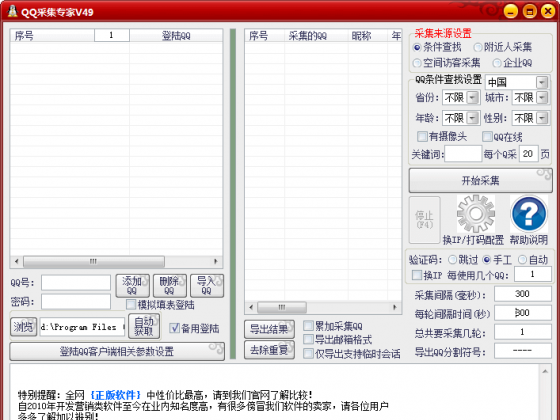
Task: Open the 换IP/打码配置 gear icon
Action: (x=476, y=214)
